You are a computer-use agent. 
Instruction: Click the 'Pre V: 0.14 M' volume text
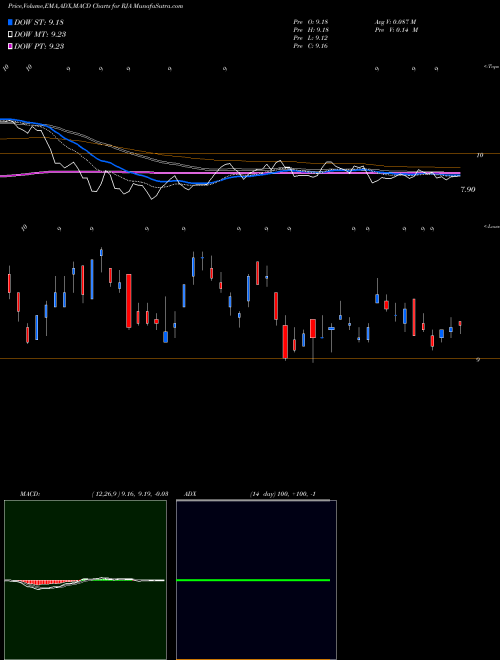pyautogui.click(x=396, y=30)
